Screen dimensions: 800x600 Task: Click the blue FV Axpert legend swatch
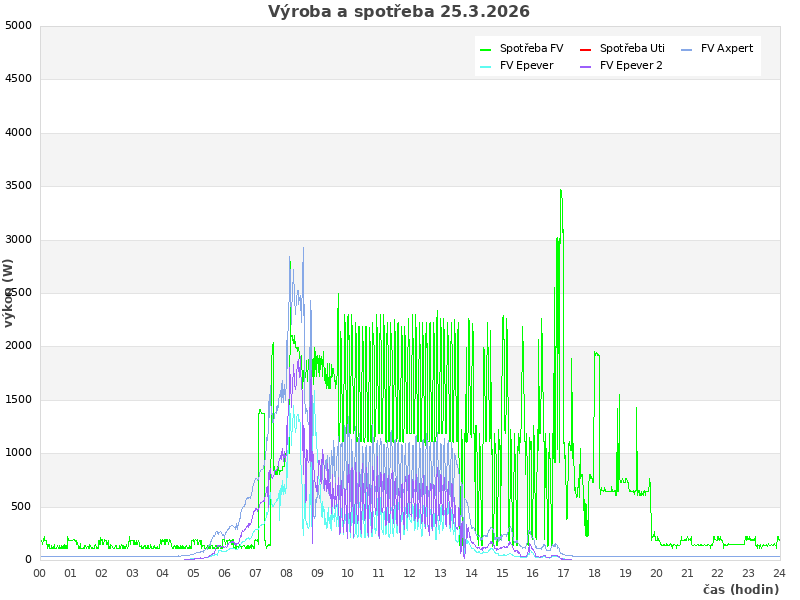[x=687, y=49]
